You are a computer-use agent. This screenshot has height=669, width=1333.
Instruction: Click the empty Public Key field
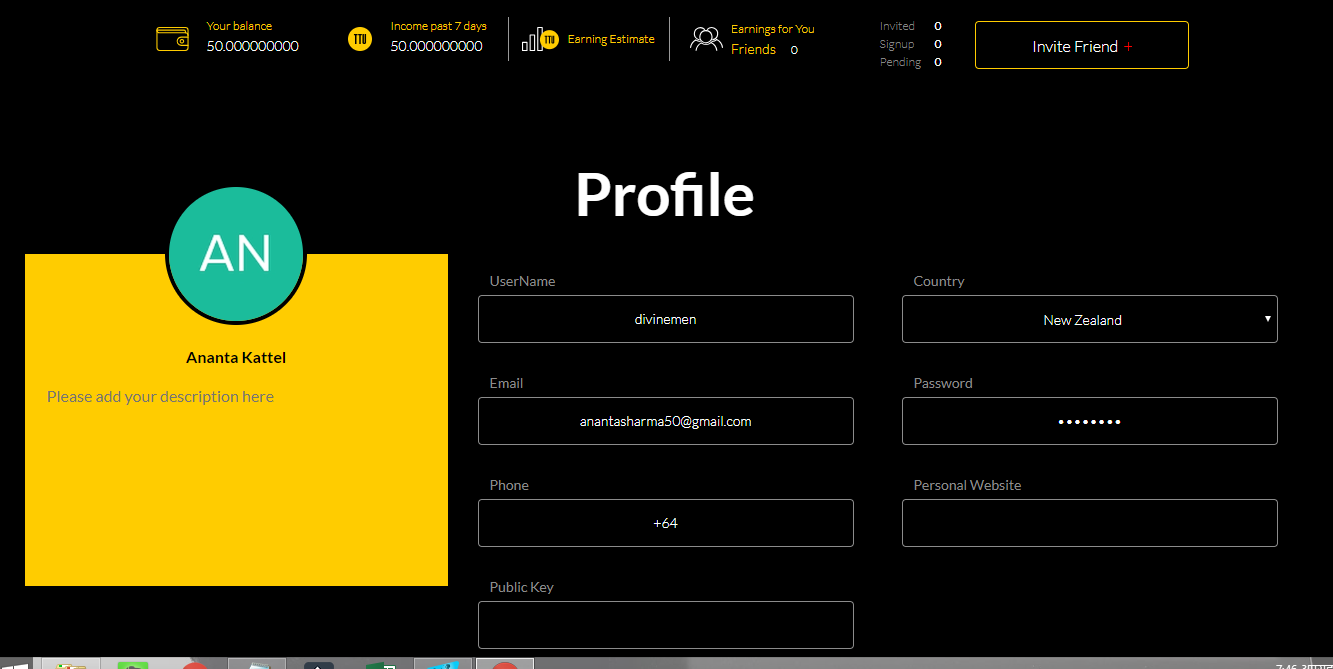[x=665, y=624]
